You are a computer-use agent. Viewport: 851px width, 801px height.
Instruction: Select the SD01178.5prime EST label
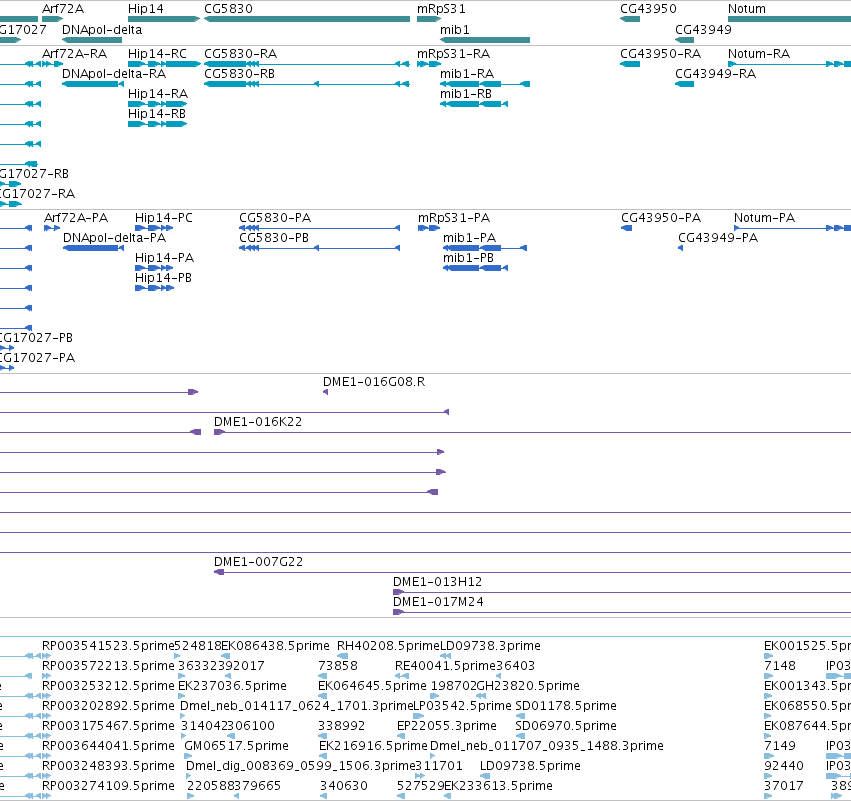(x=566, y=706)
